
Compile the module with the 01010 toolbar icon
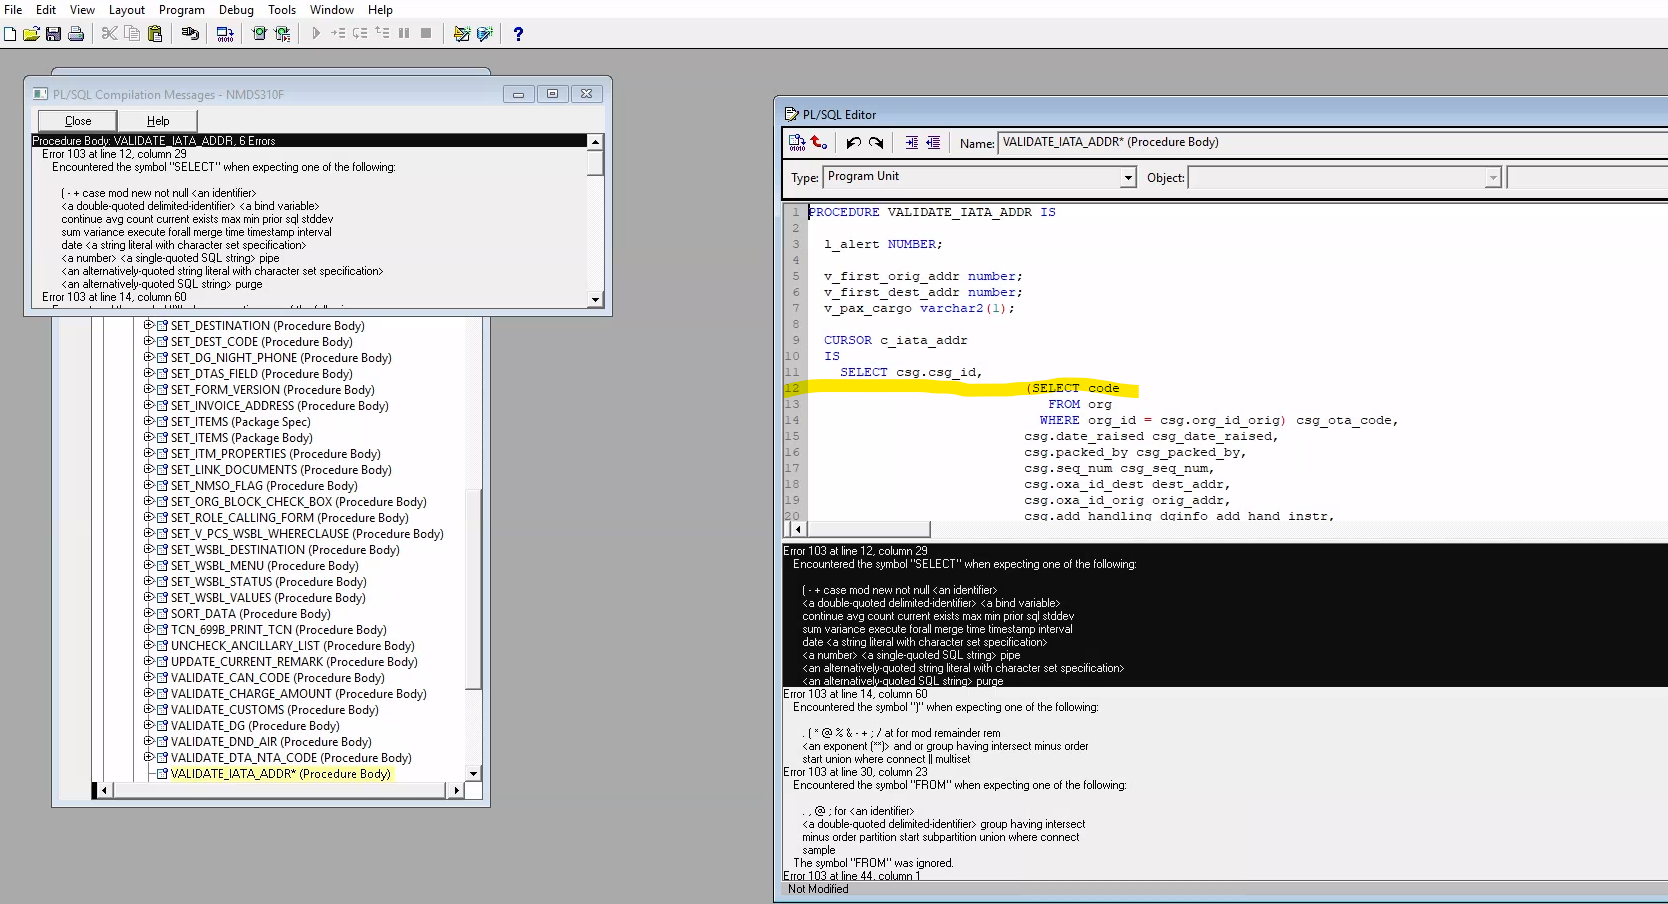coord(225,33)
